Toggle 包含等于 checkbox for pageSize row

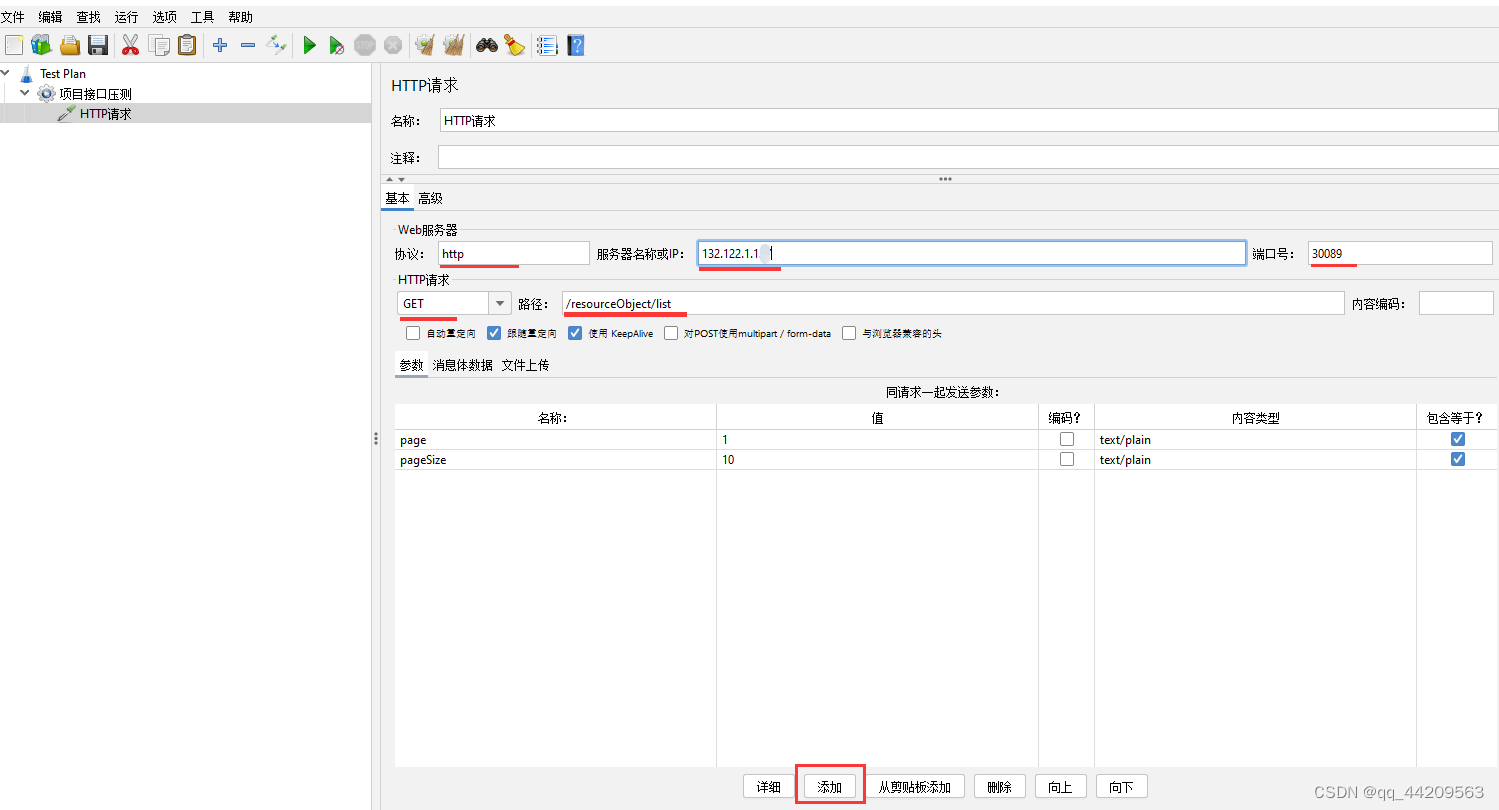[x=1458, y=459]
